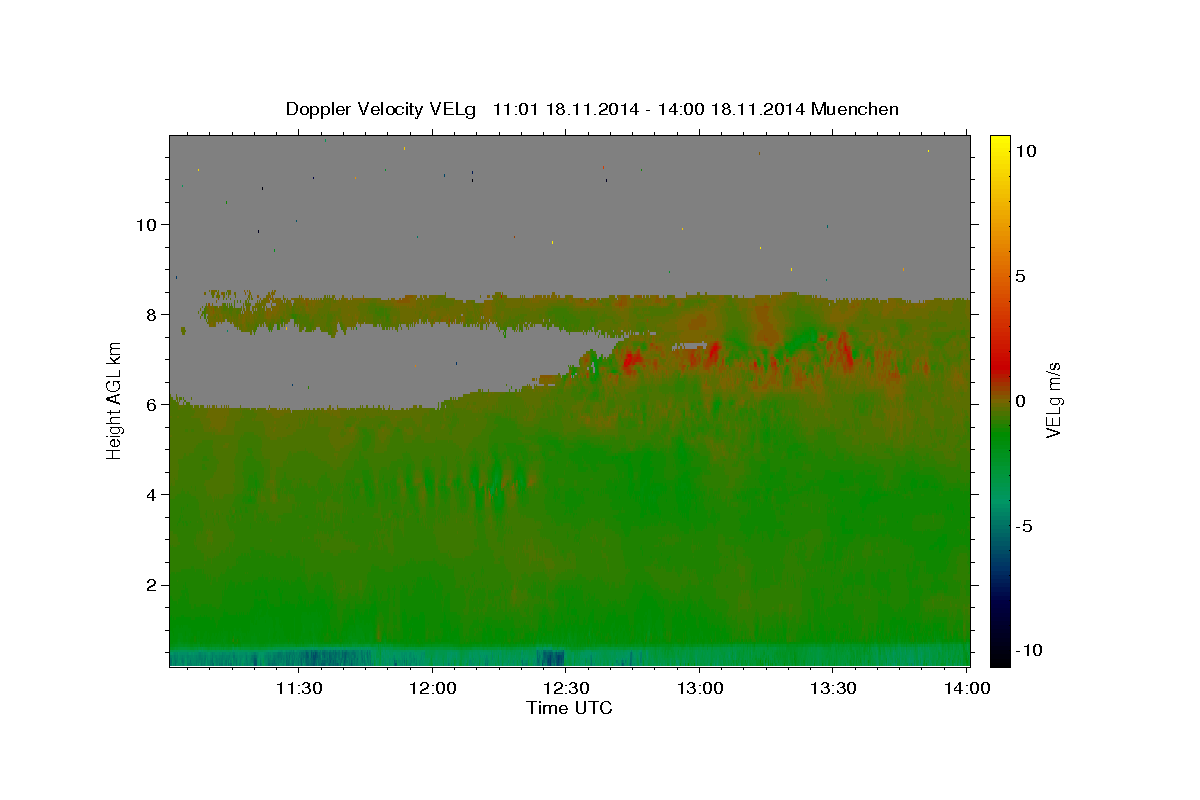Click the 'Muenchen' location in the title
The width and height of the screenshot is (1200, 800).
pyautogui.click(x=855, y=109)
